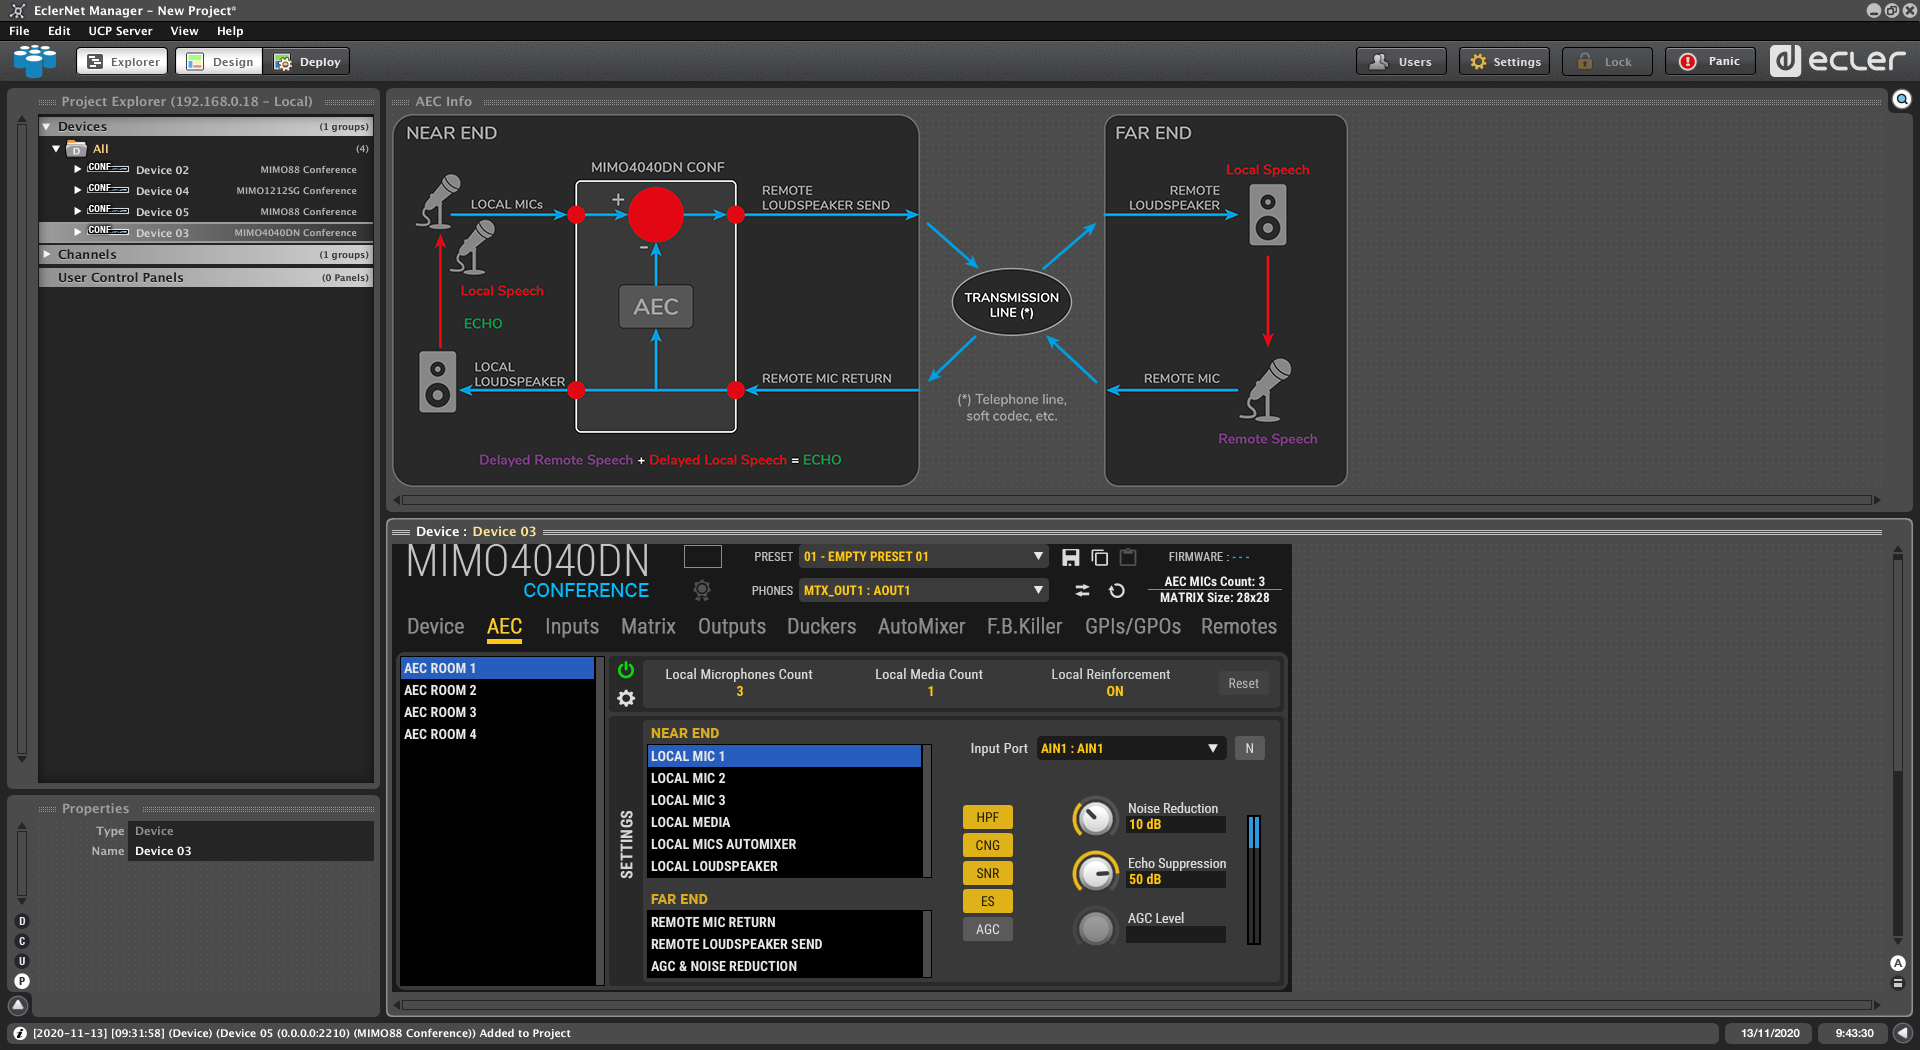1920x1050 pixels.
Task: Click the up-arrow collapse icon at bottom left
Action: 18,1005
